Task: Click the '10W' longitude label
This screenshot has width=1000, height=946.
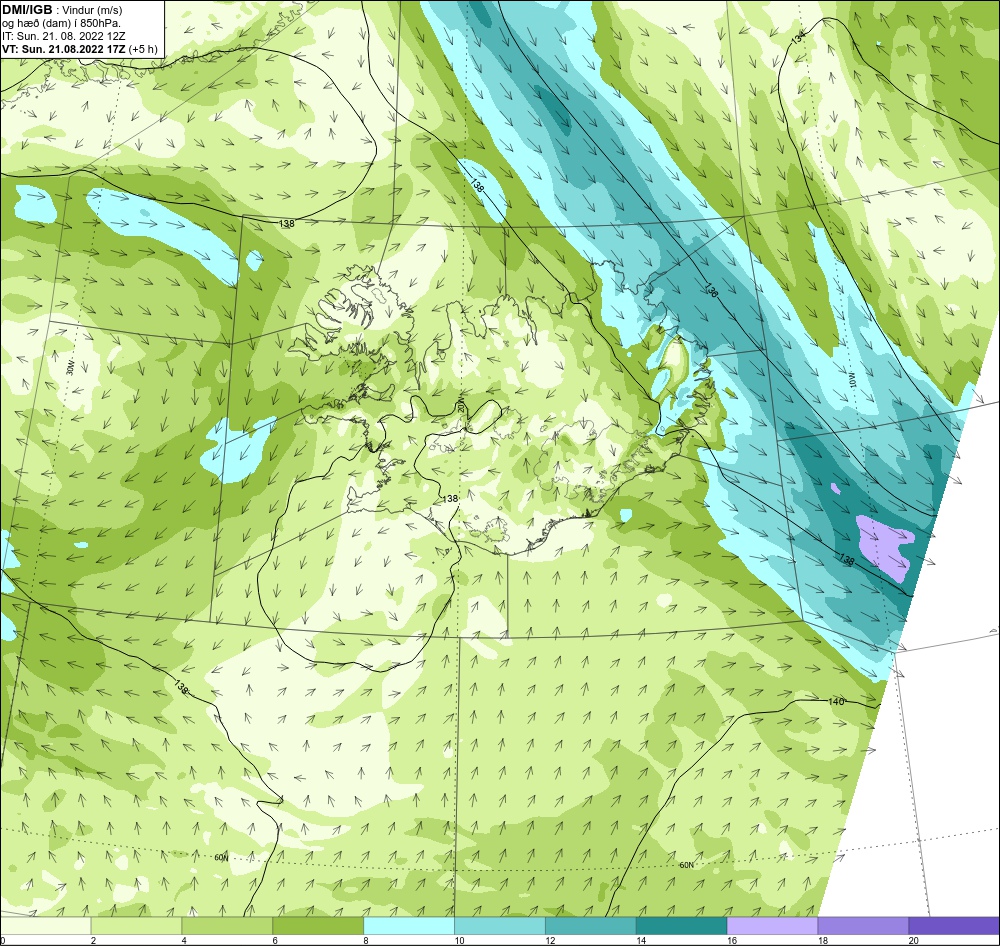Action: (851, 381)
